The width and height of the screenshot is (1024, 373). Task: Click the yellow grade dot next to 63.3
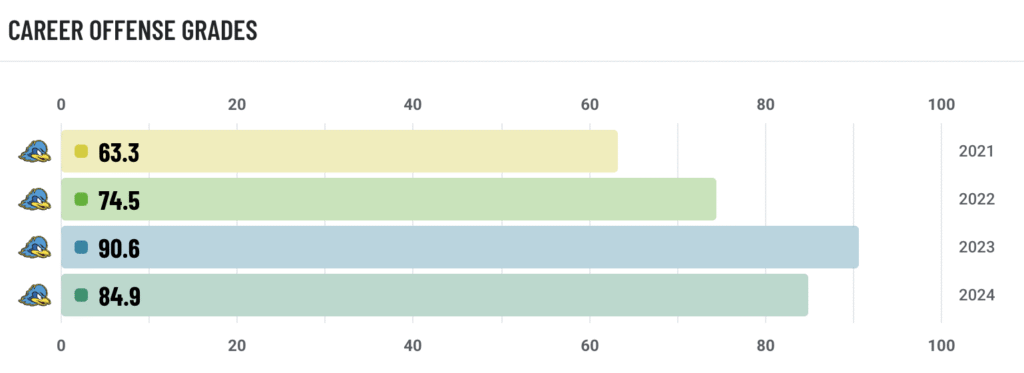(x=82, y=152)
